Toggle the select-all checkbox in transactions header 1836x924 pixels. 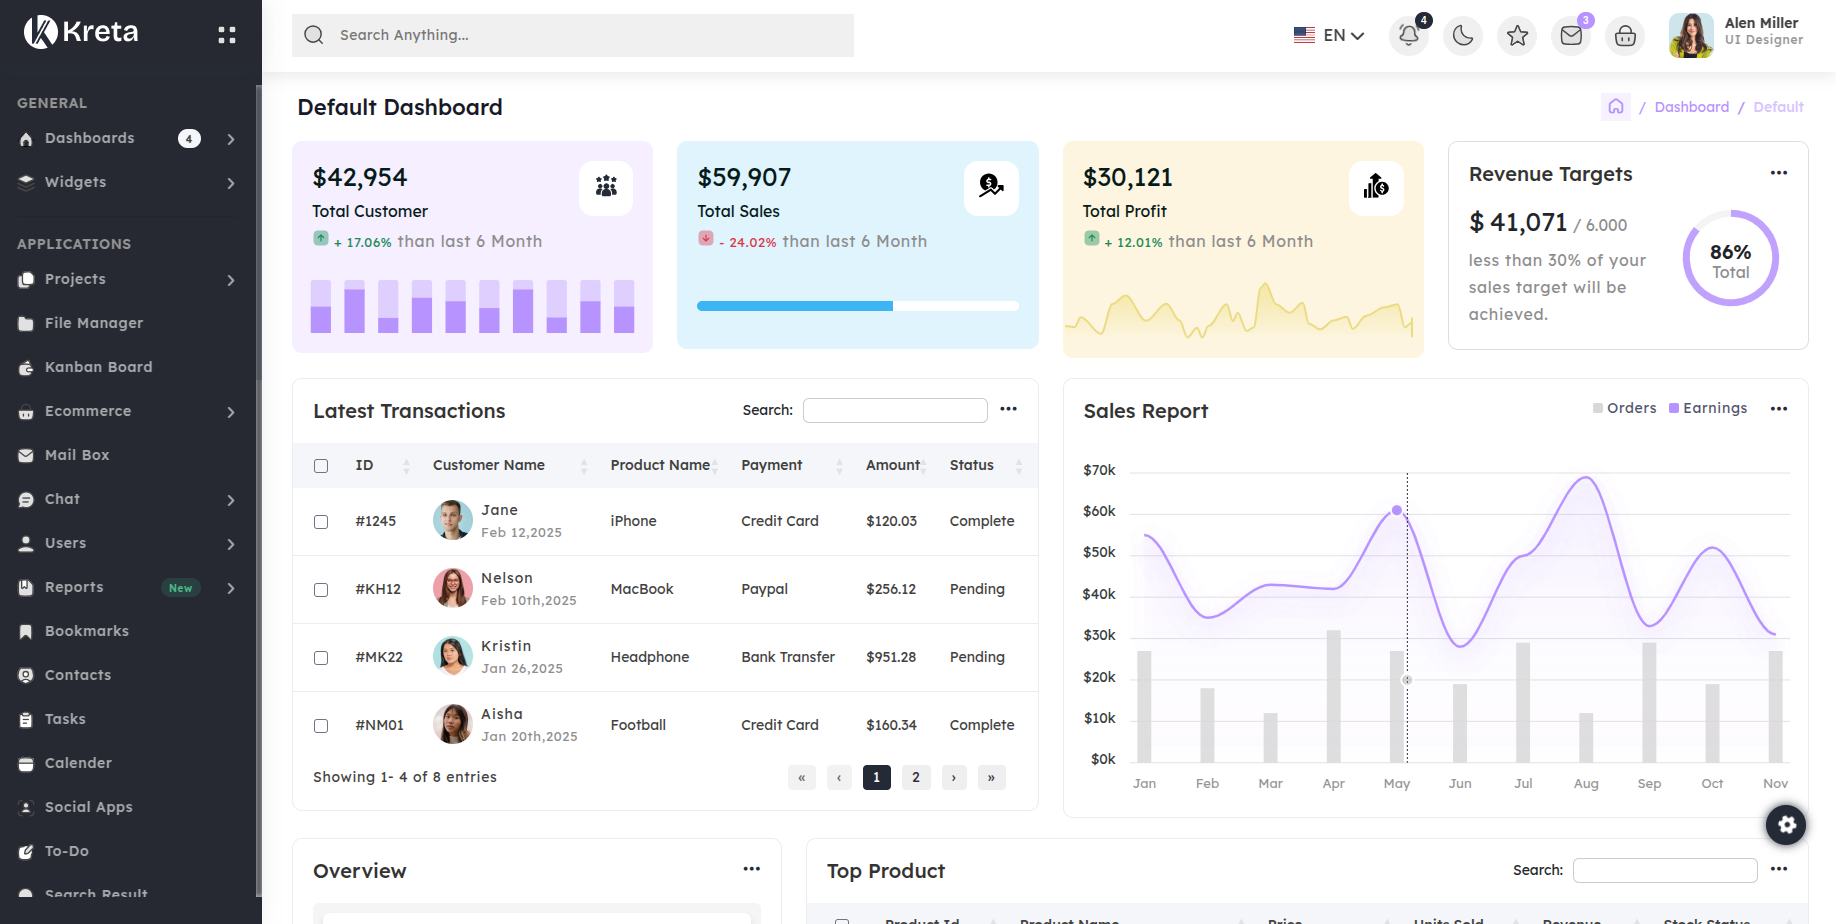click(321, 466)
